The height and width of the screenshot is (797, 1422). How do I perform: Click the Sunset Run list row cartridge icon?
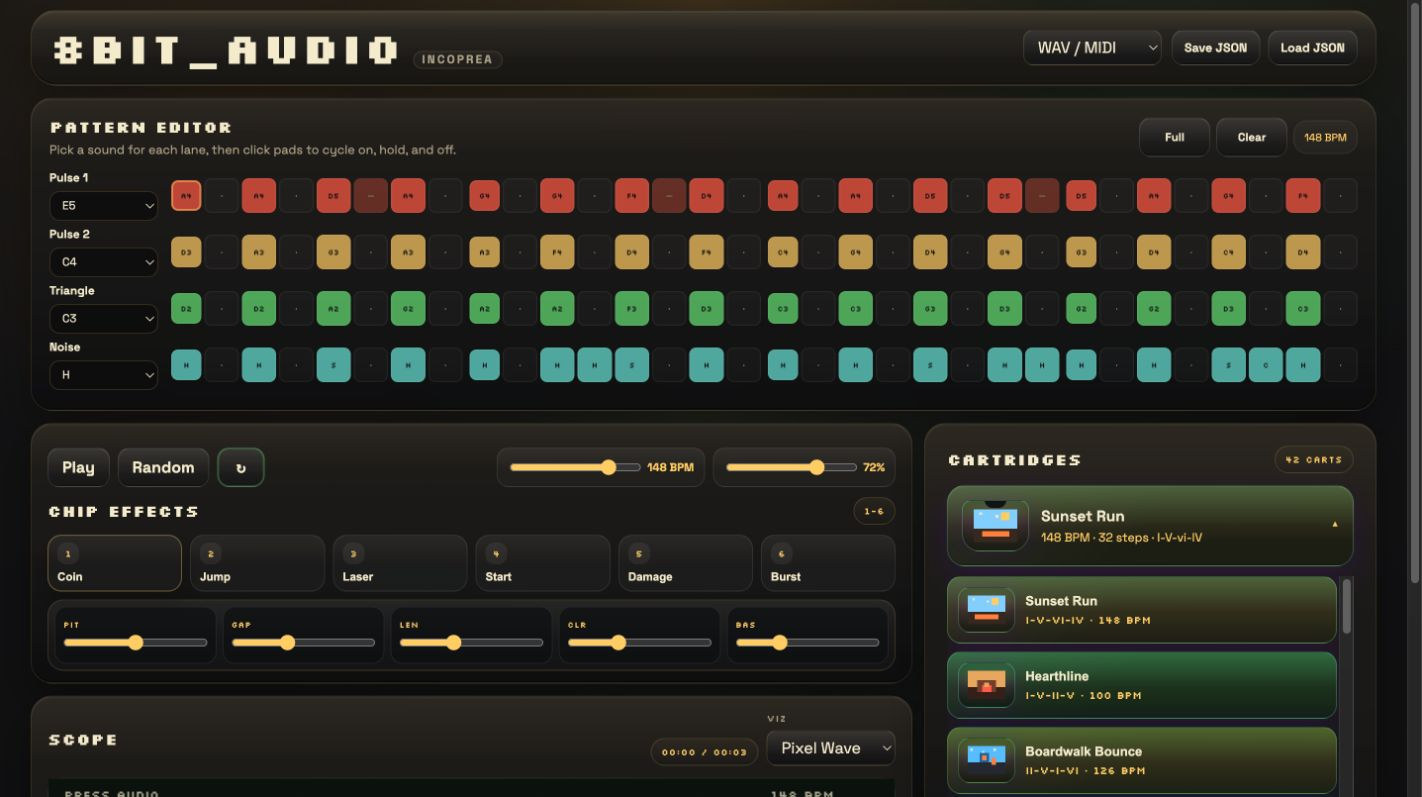coord(986,610)
